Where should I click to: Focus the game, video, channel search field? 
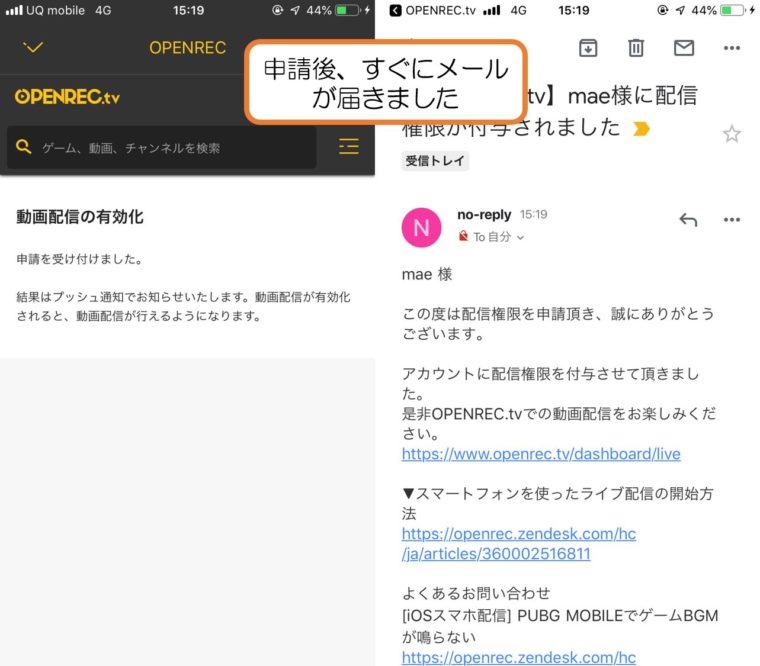161,147
